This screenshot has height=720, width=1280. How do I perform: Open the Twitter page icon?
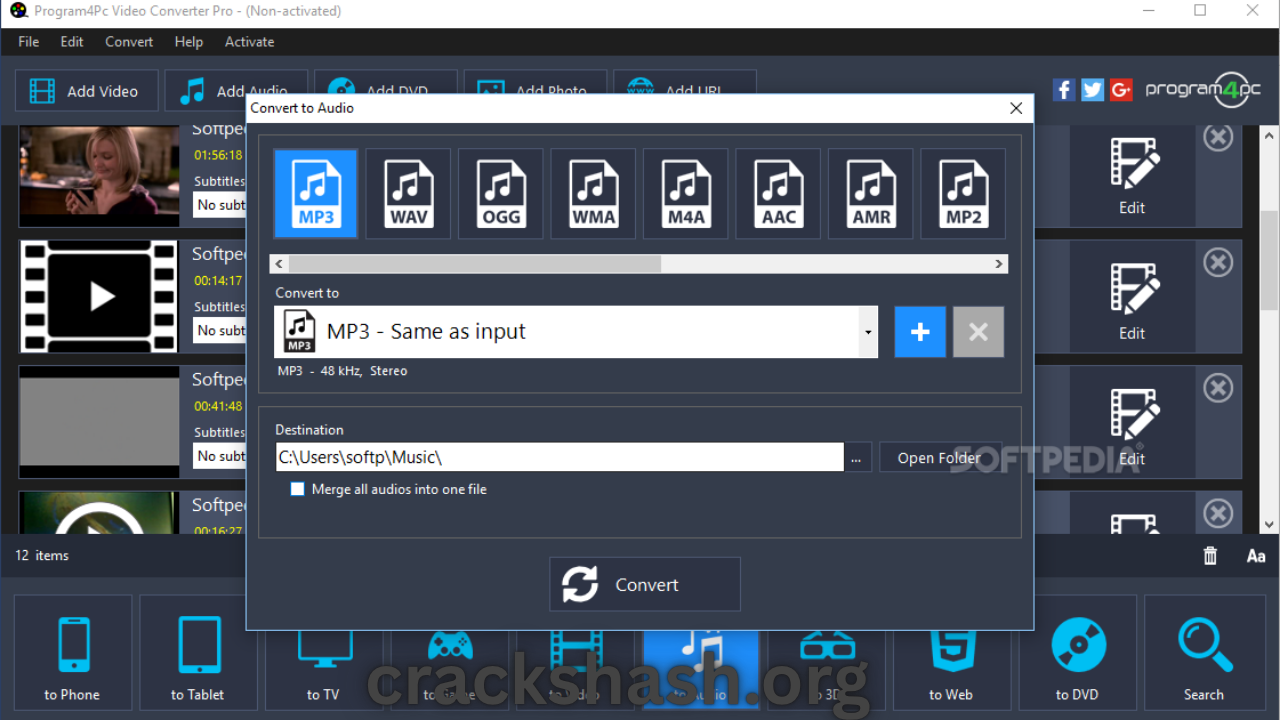point(1092,90)
